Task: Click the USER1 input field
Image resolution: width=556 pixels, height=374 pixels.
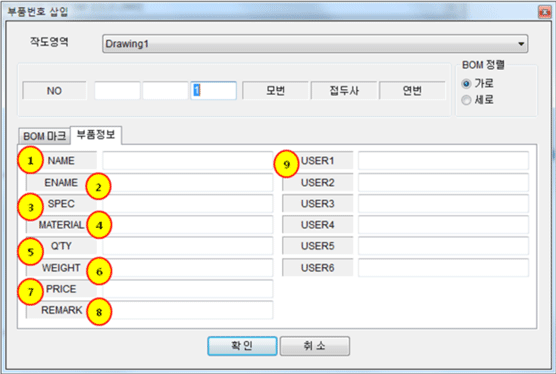Action: [443, 161]
